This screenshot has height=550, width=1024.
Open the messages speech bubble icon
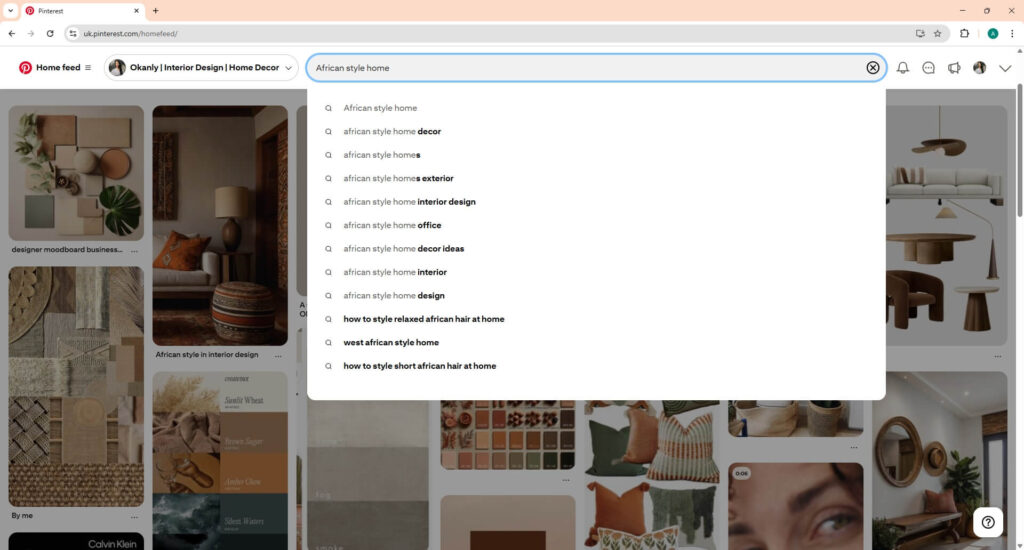(x=928, y=68)
